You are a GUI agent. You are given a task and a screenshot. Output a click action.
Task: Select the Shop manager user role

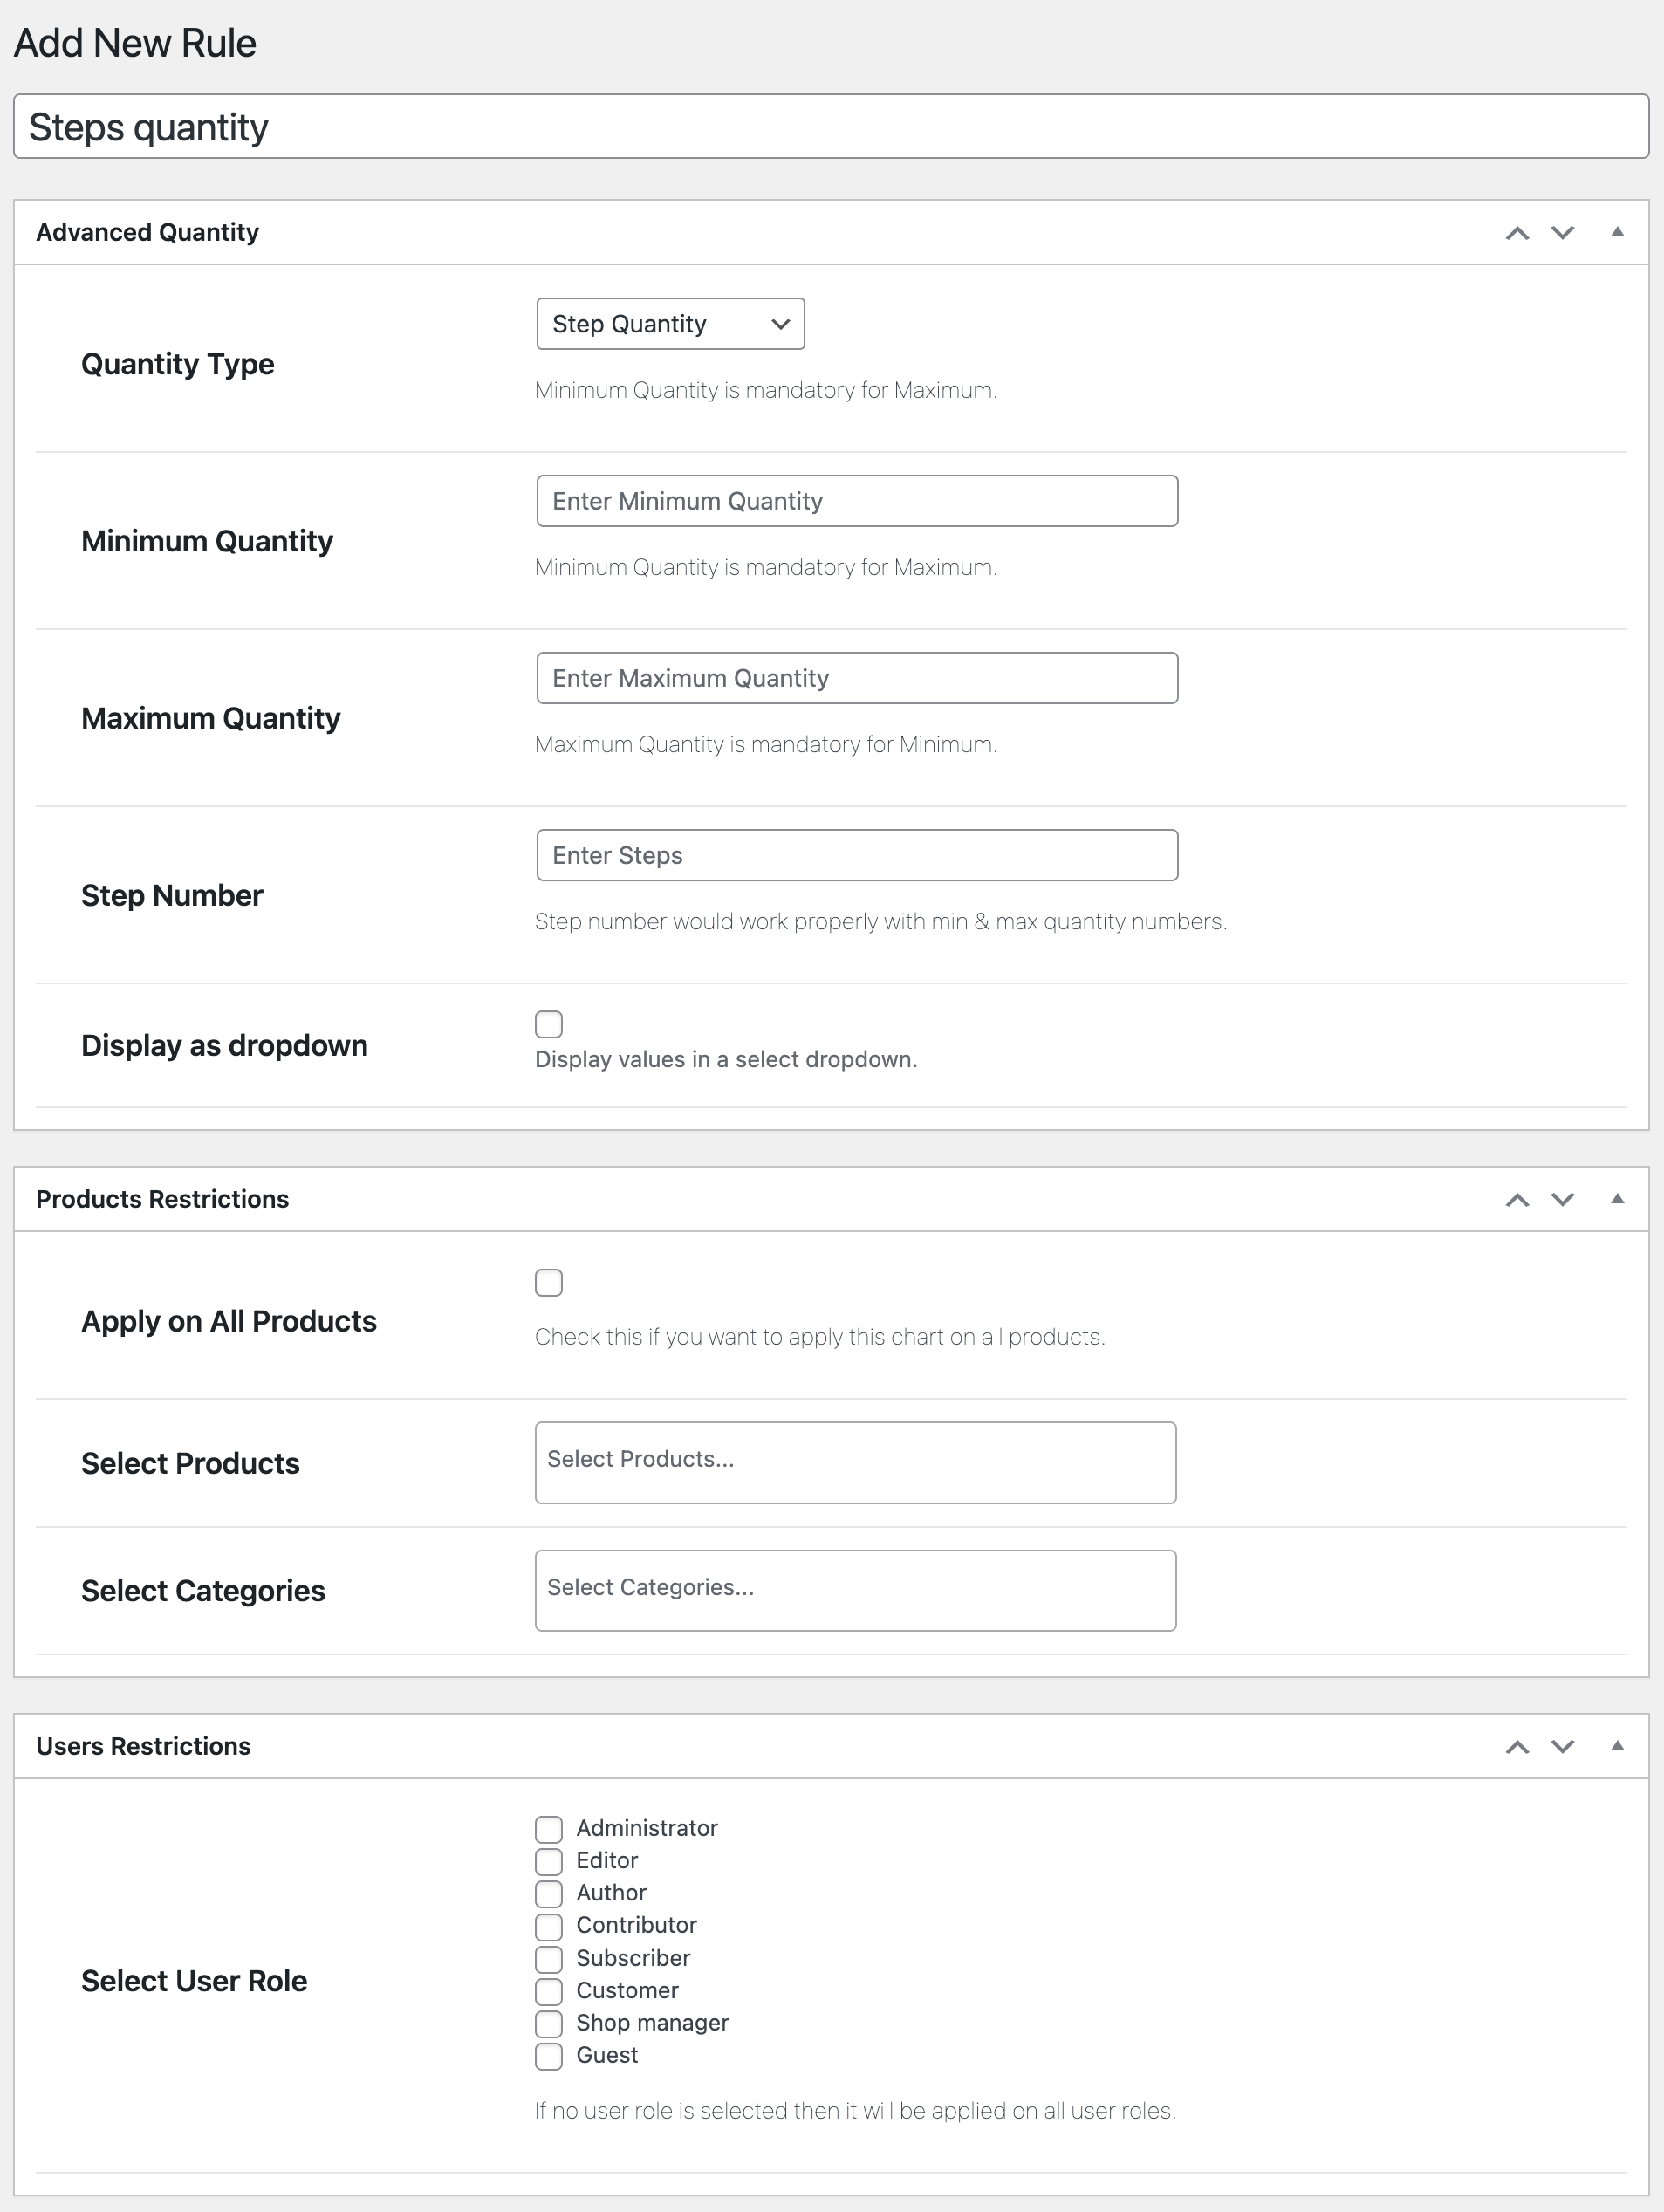point(549,2024)
